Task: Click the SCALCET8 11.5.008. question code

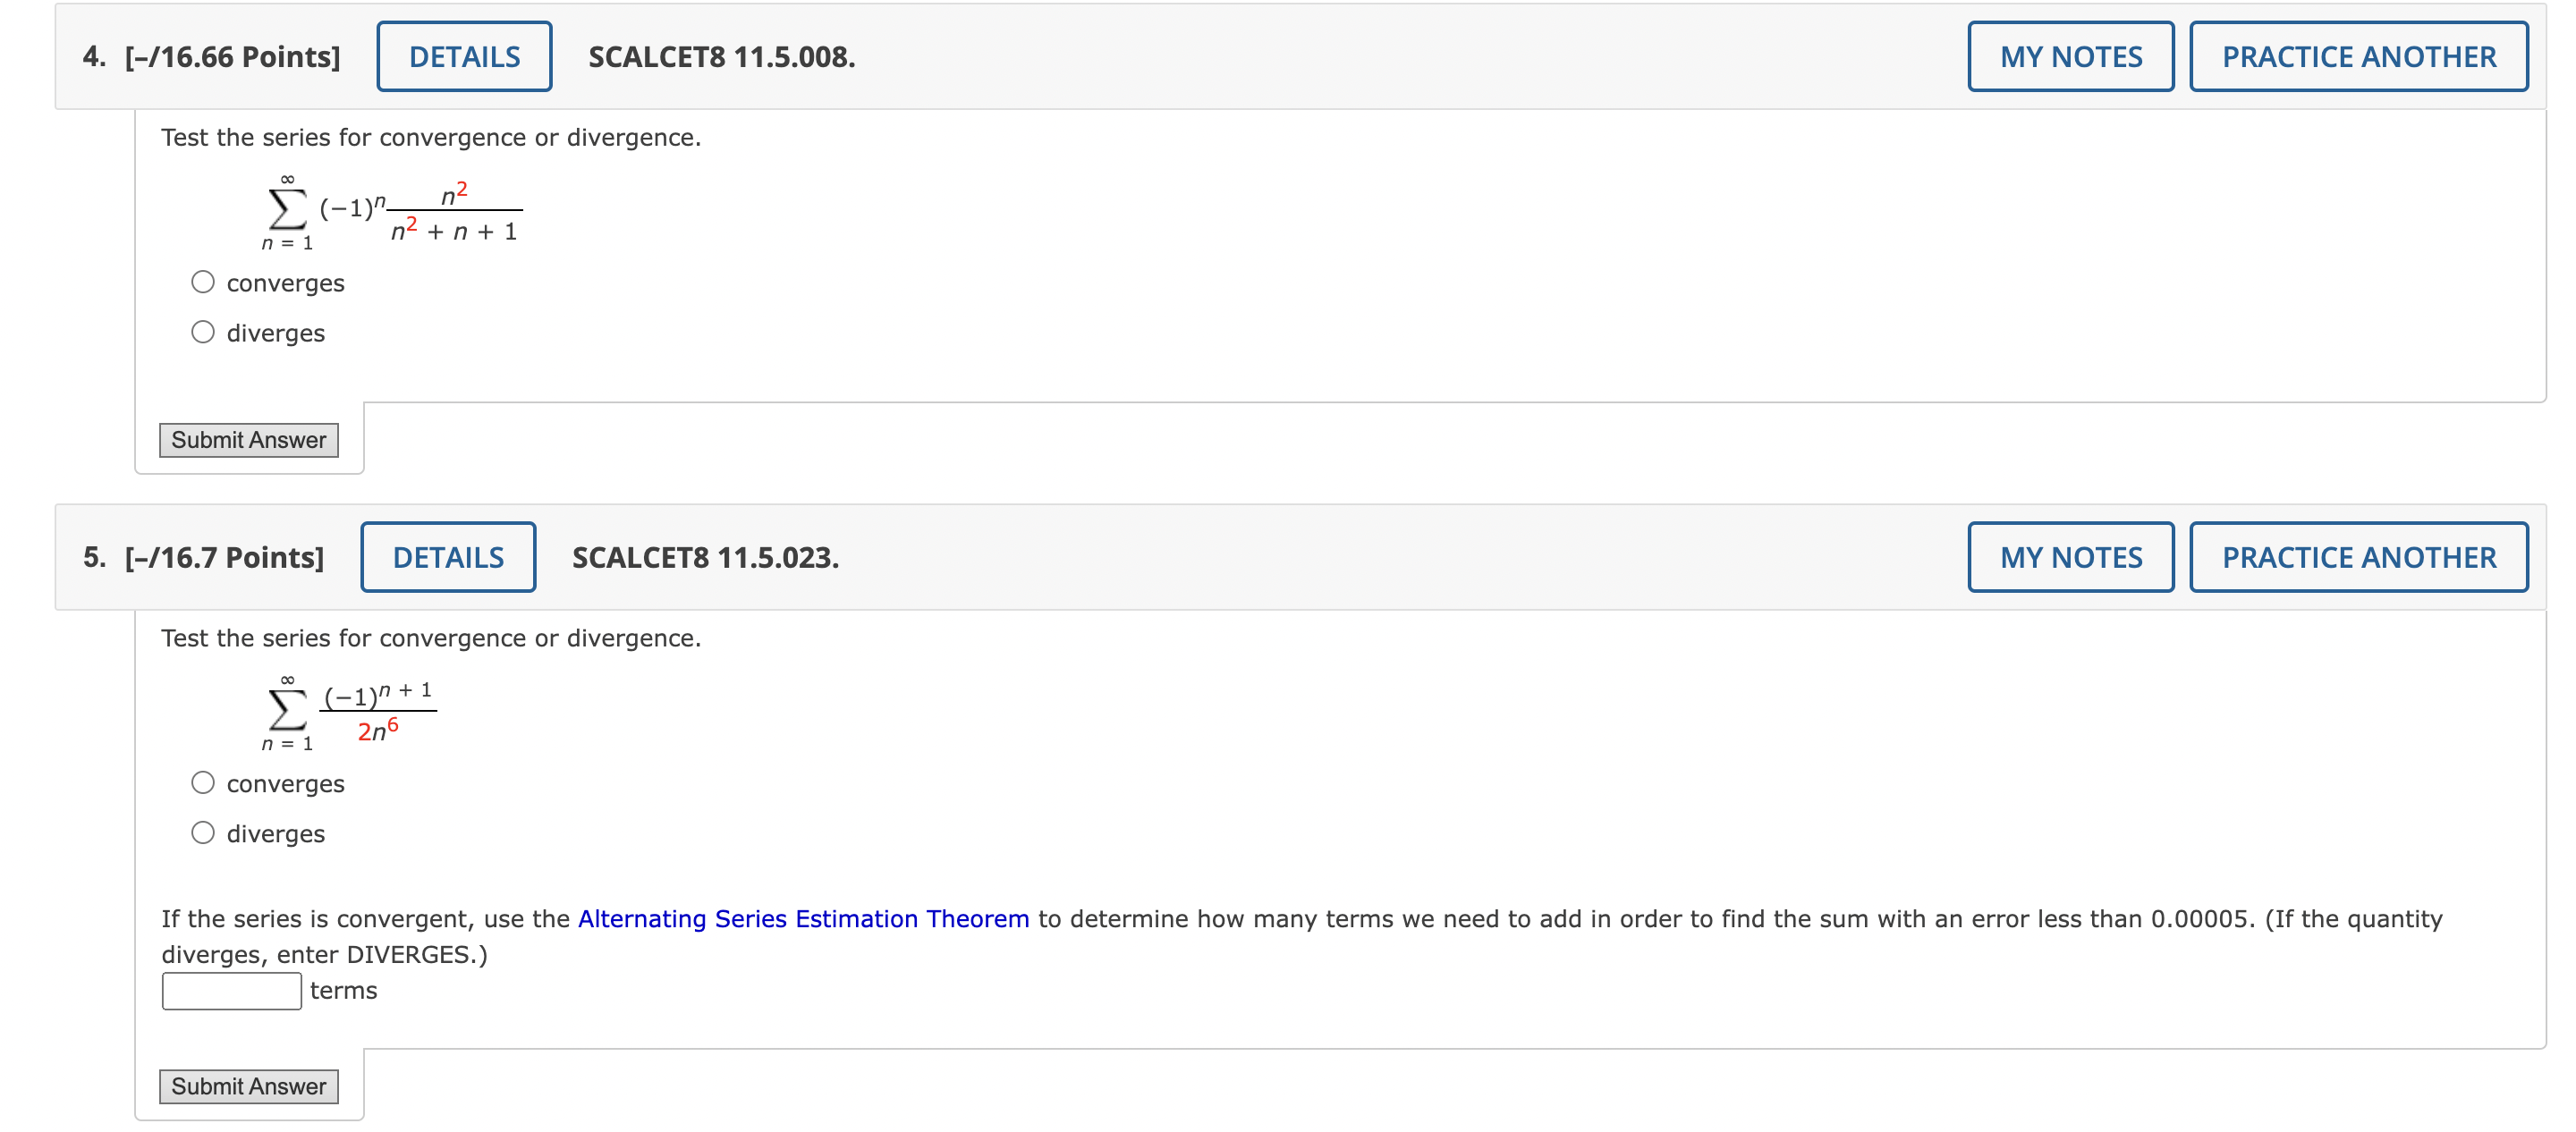Action: click(x=722, y=57)
